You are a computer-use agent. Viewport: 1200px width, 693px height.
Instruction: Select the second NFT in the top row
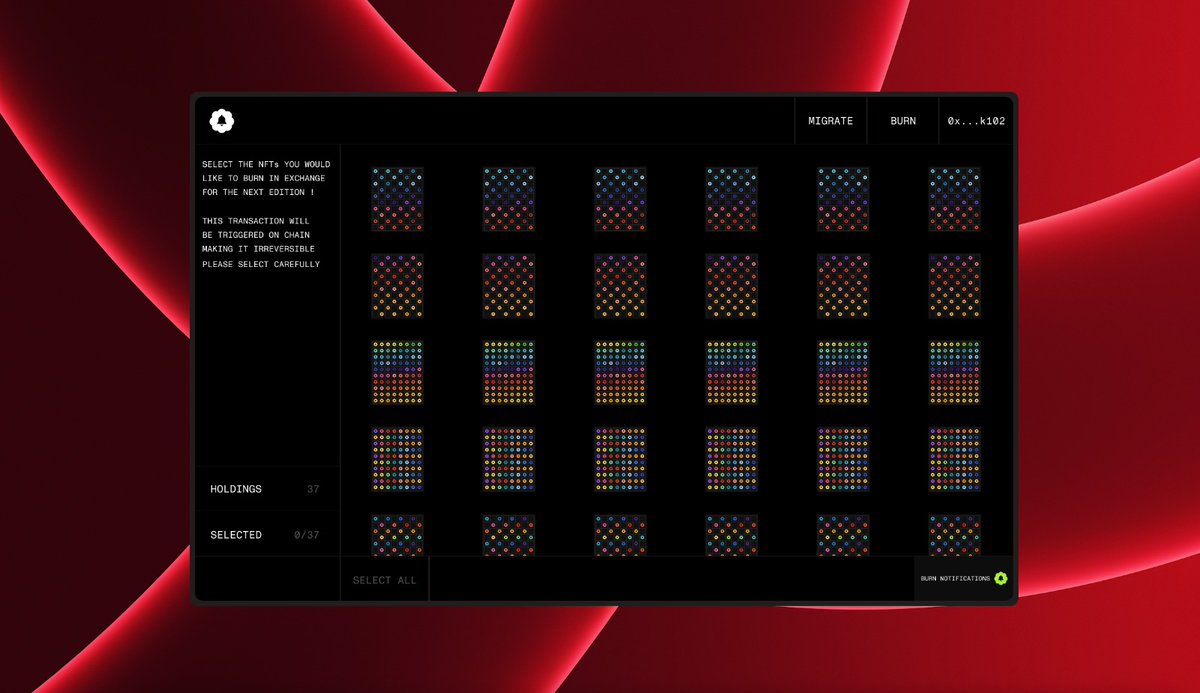(x=509, y=199)
